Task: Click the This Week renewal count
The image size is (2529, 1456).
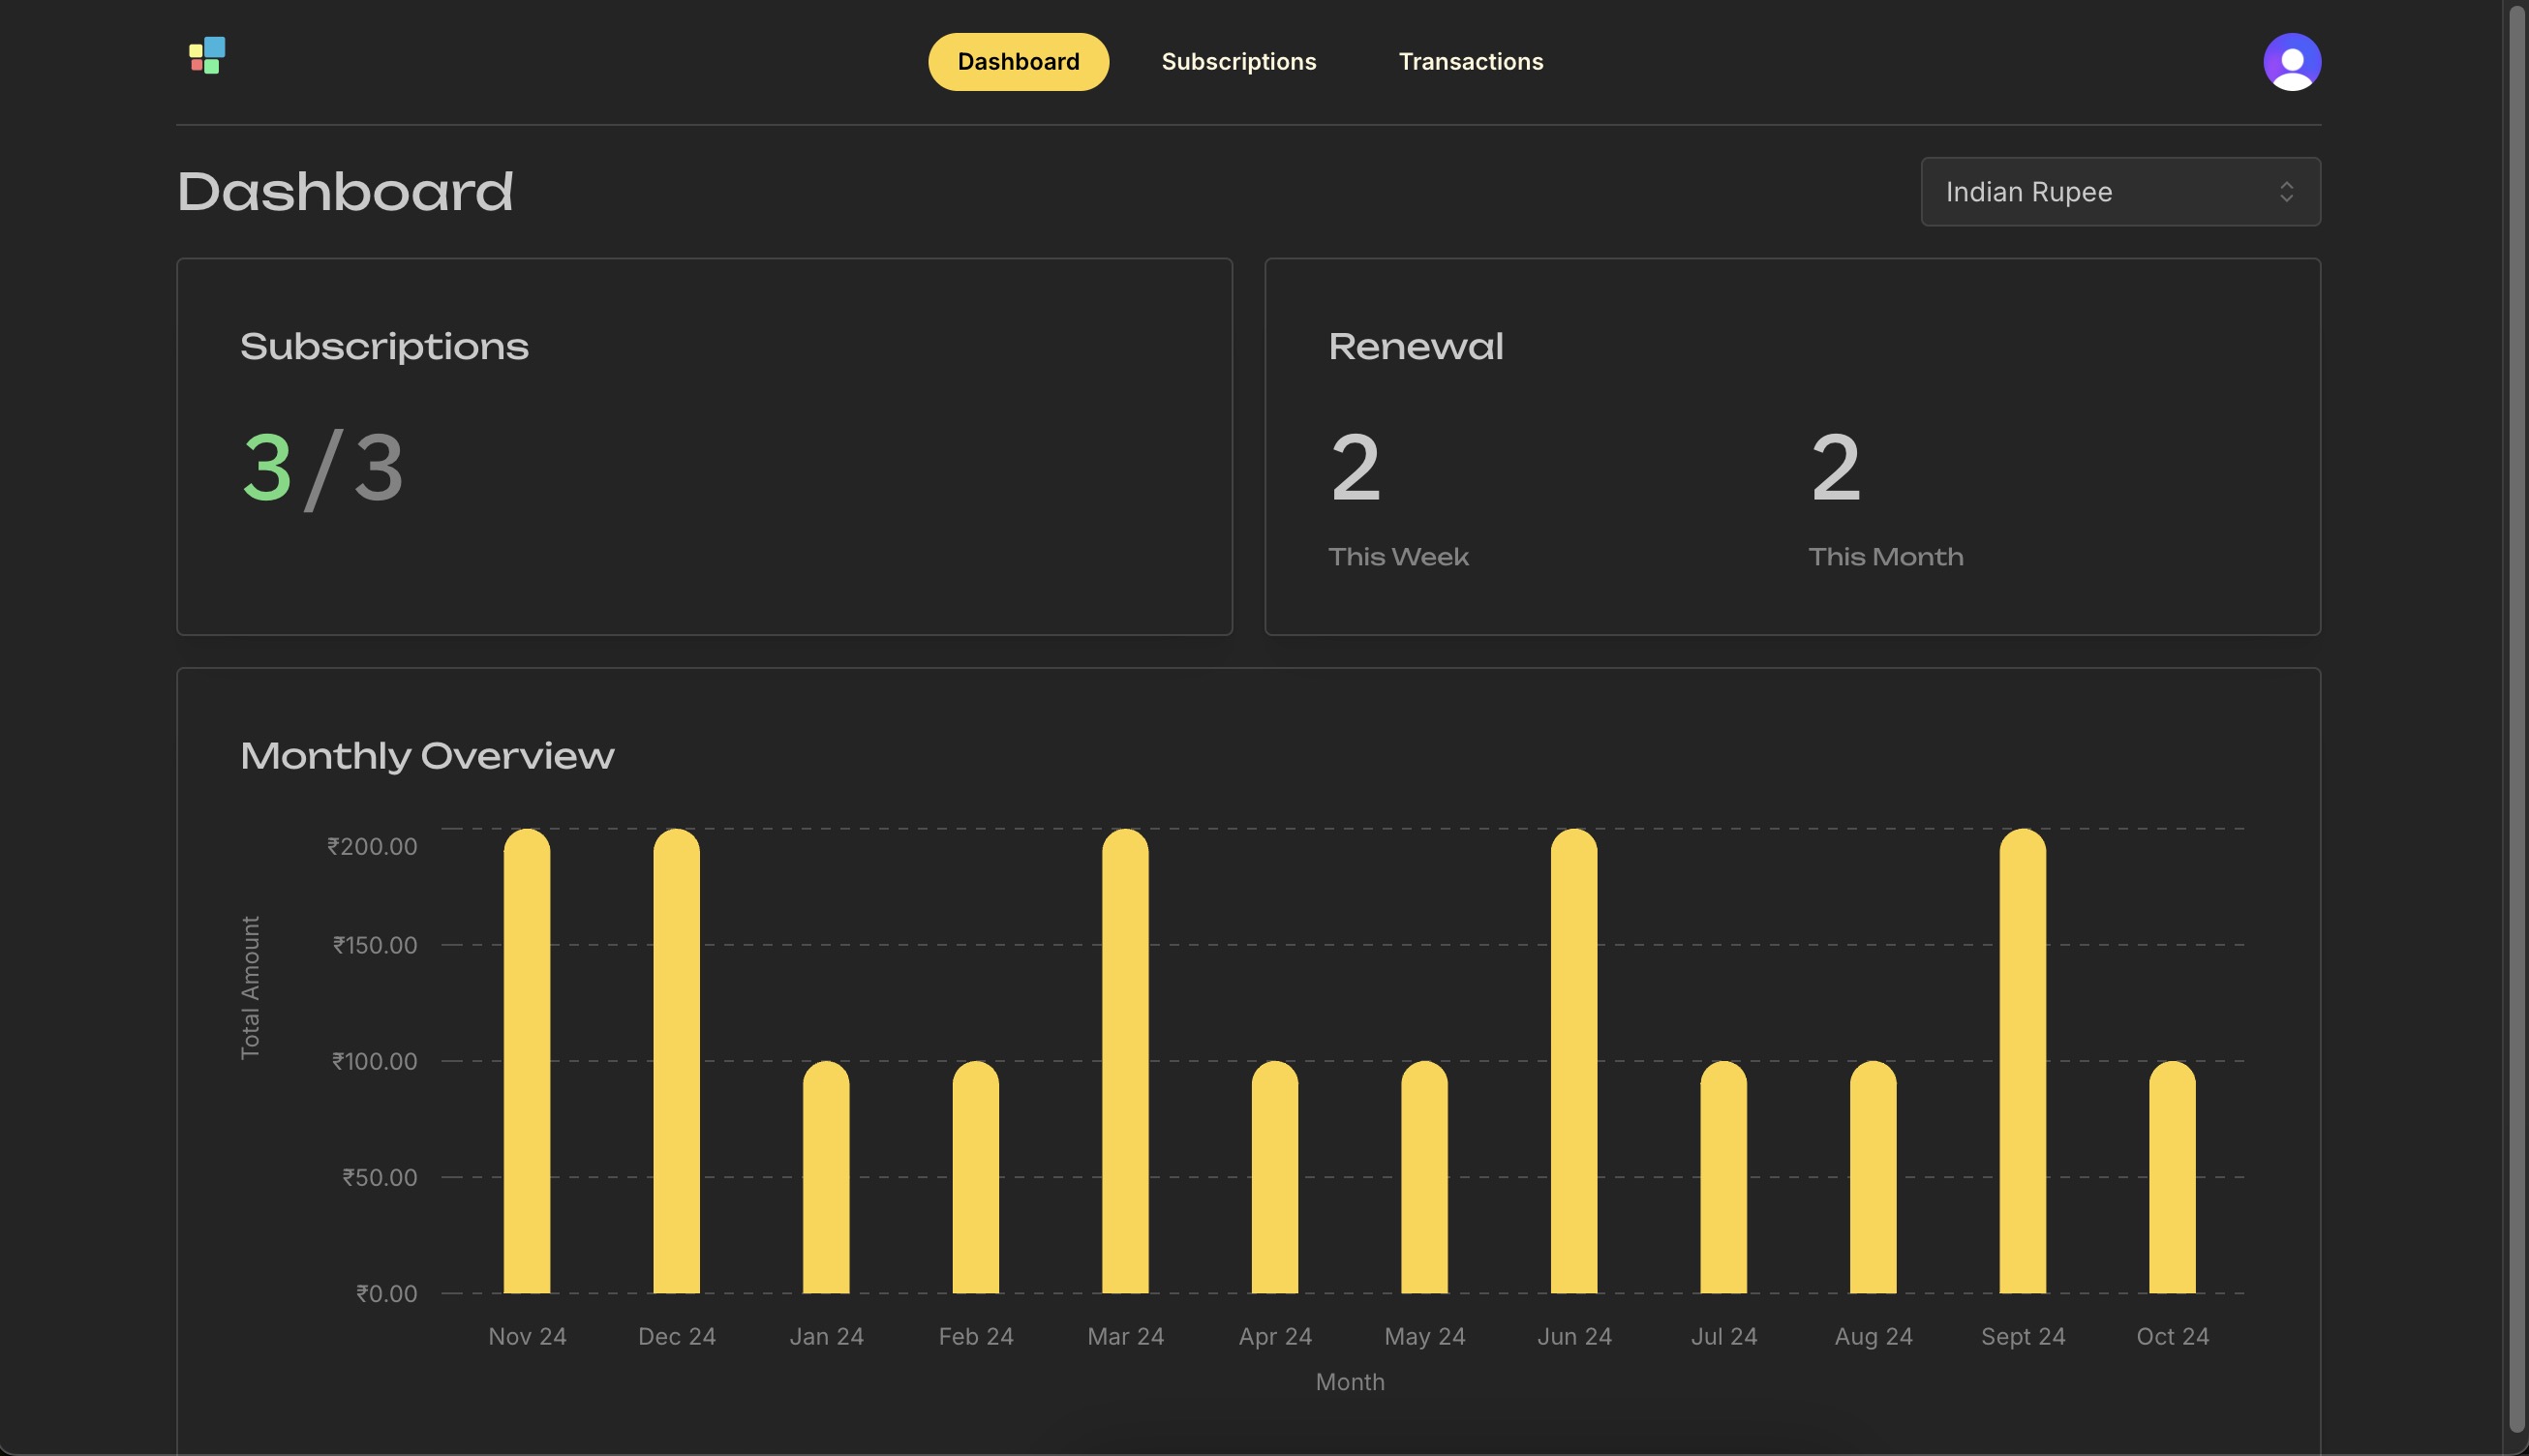Action: (x=1355, y=468)
